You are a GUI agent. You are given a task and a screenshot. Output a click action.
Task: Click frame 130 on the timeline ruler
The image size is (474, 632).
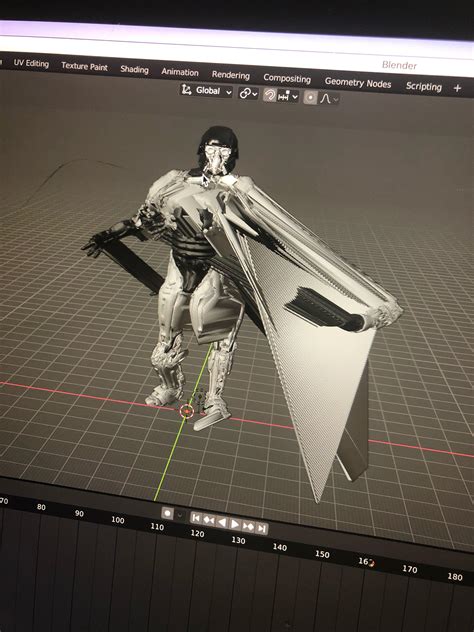(x=238, y=540)
